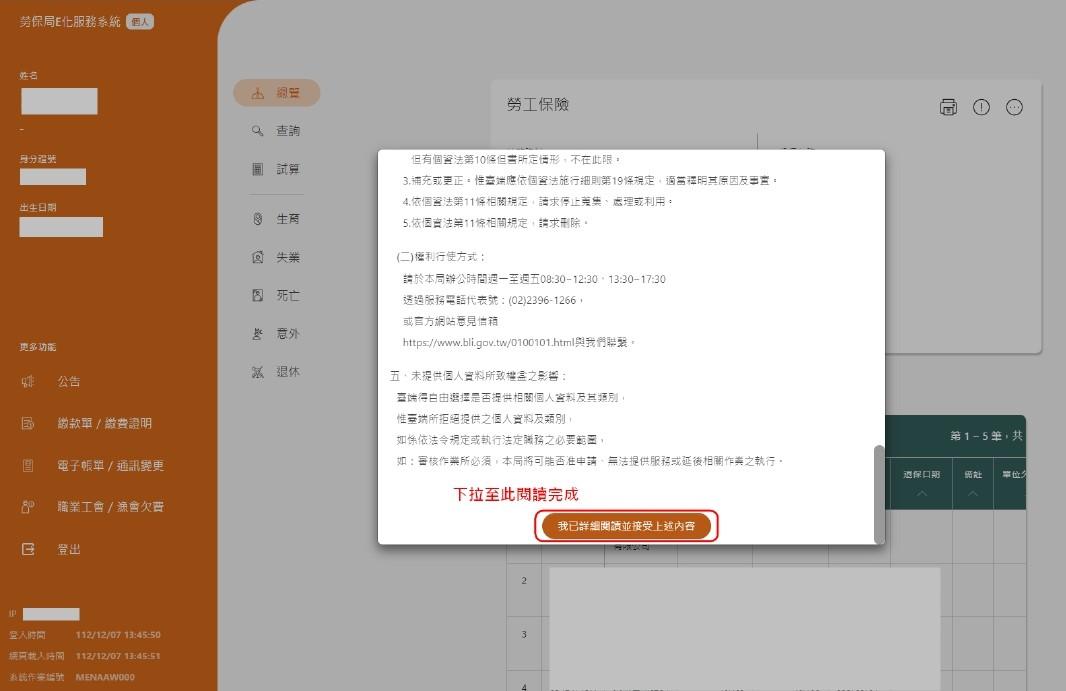
Task: Open 電子帳單 / 通訊變更 link
Action: [110, 465]
